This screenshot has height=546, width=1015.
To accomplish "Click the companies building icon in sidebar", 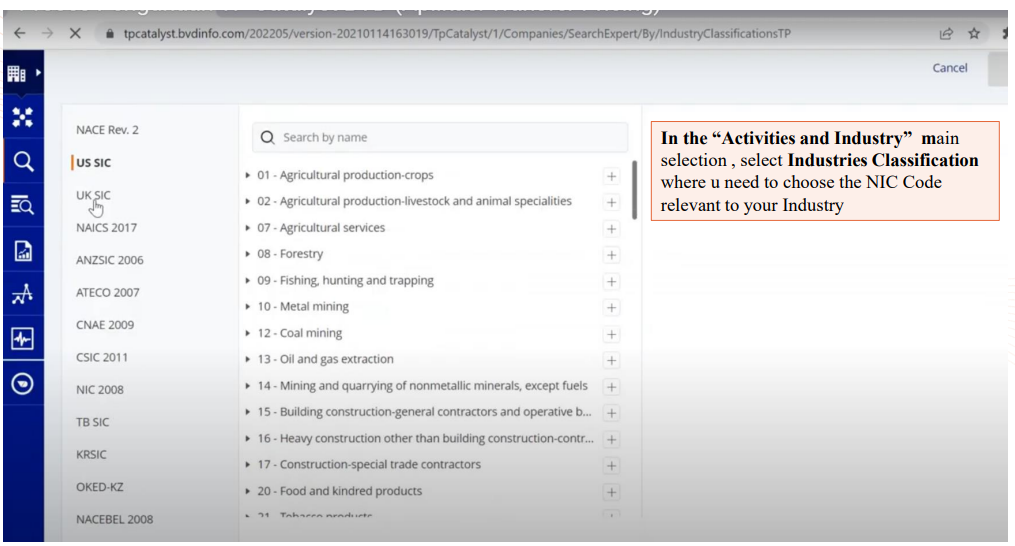I will click(x=17, y=73).
